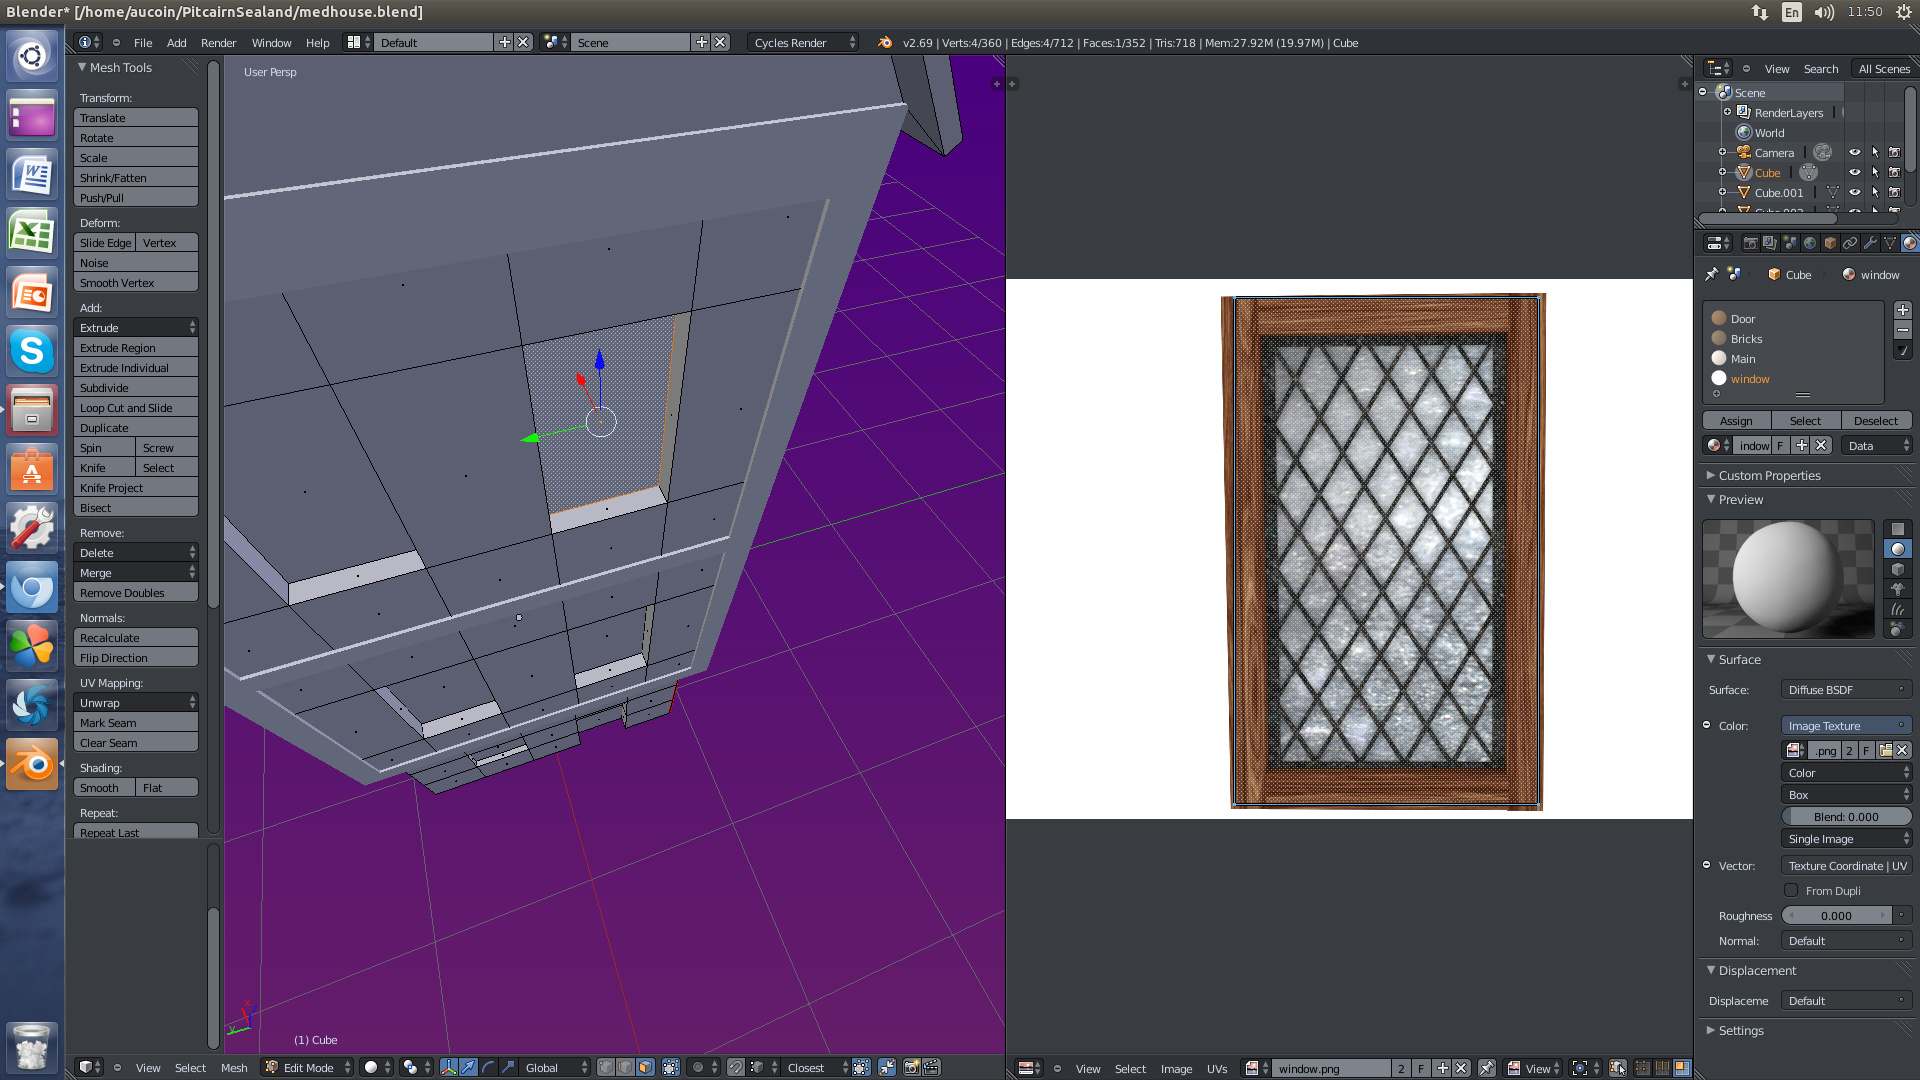
Task: Open the Material properties tab
Action: (x=1909, y=243)
